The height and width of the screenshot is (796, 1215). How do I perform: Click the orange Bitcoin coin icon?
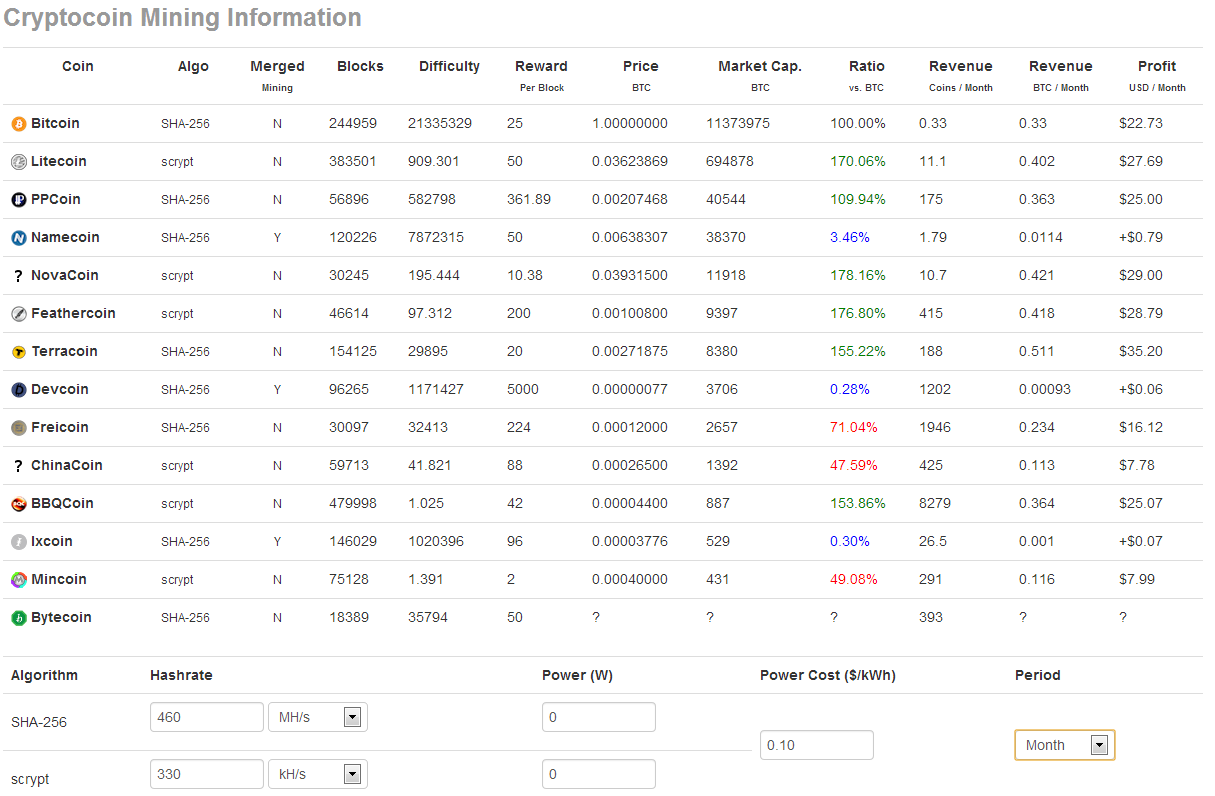click(x=18, y=124)
